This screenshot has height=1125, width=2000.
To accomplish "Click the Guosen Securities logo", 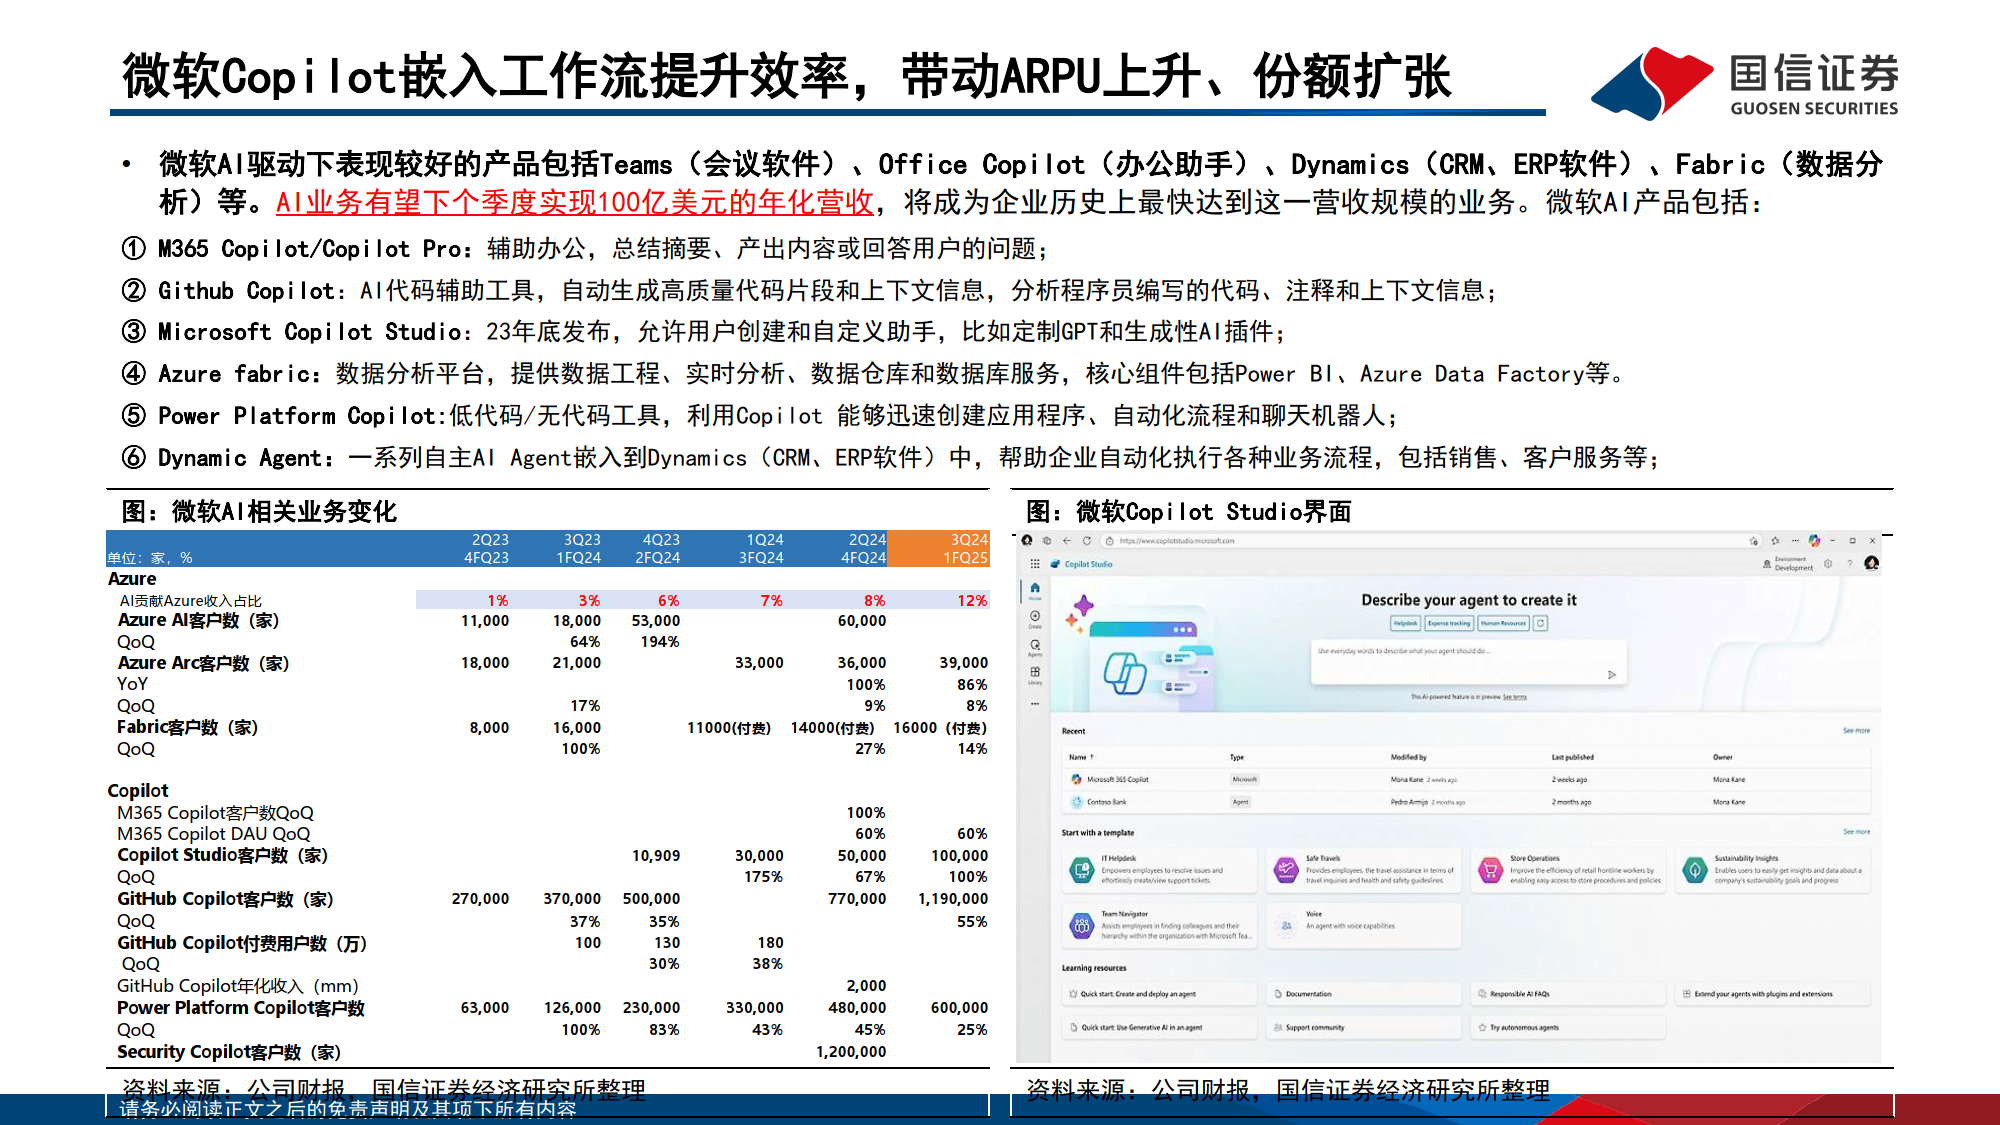I will [x=1745, y=83].
